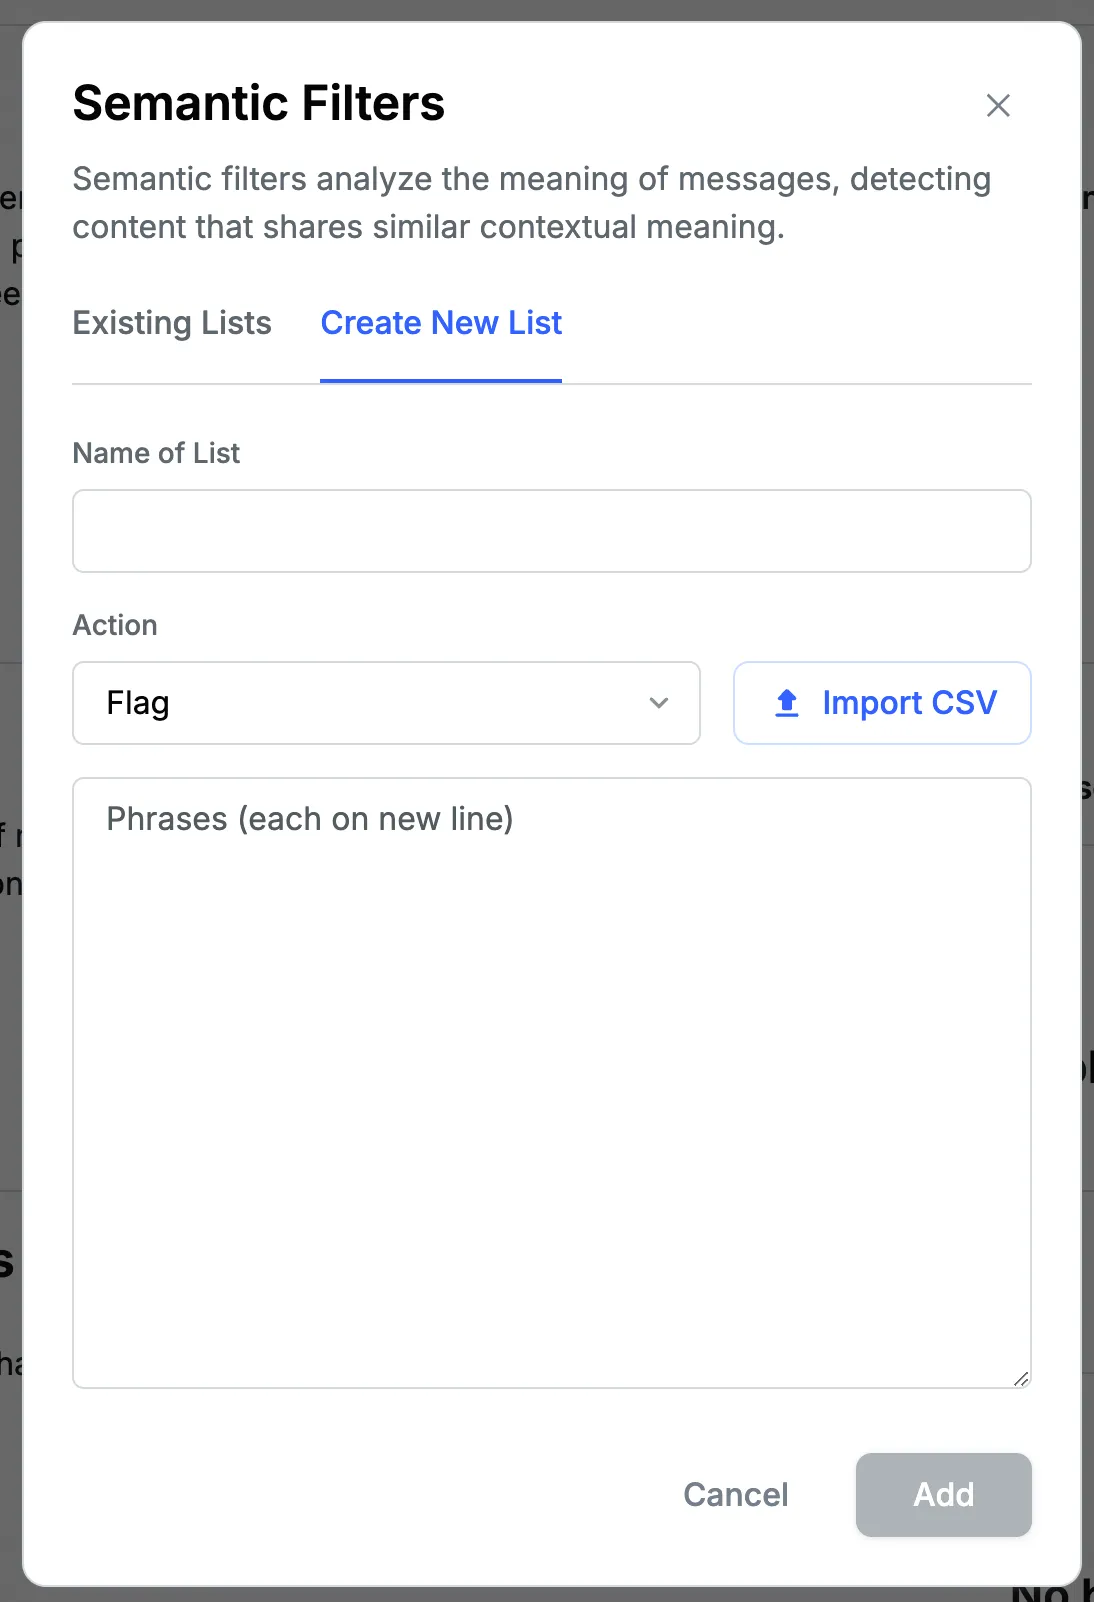Viewport: 1094px width, 1602px height.
Task: Click the Add button
Action: 943,1495
